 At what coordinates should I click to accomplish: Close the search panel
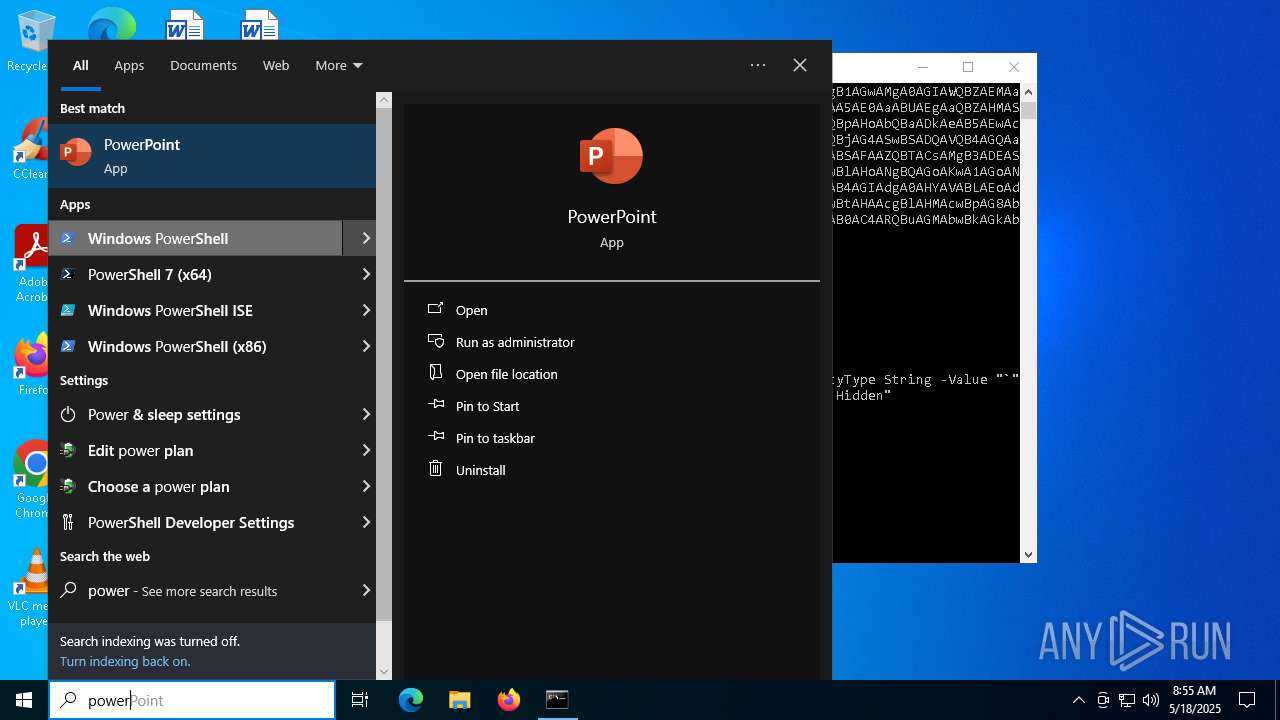coord(800,65)
